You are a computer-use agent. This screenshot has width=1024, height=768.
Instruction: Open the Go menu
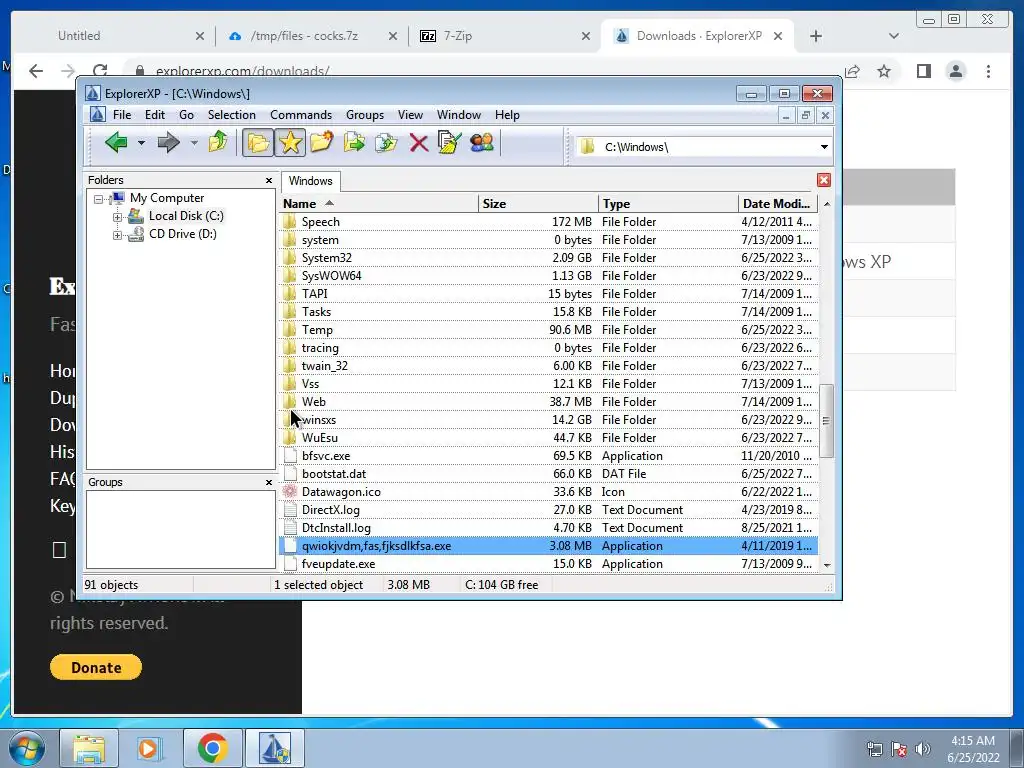coord(186,115)
